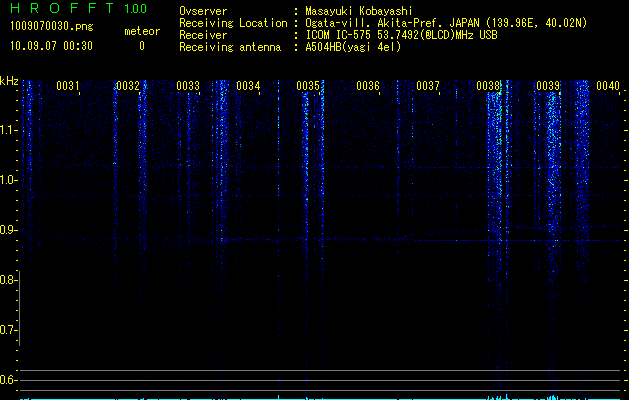Select the file name 1009070030.png

pyautogui.click(x=52, y=26)
